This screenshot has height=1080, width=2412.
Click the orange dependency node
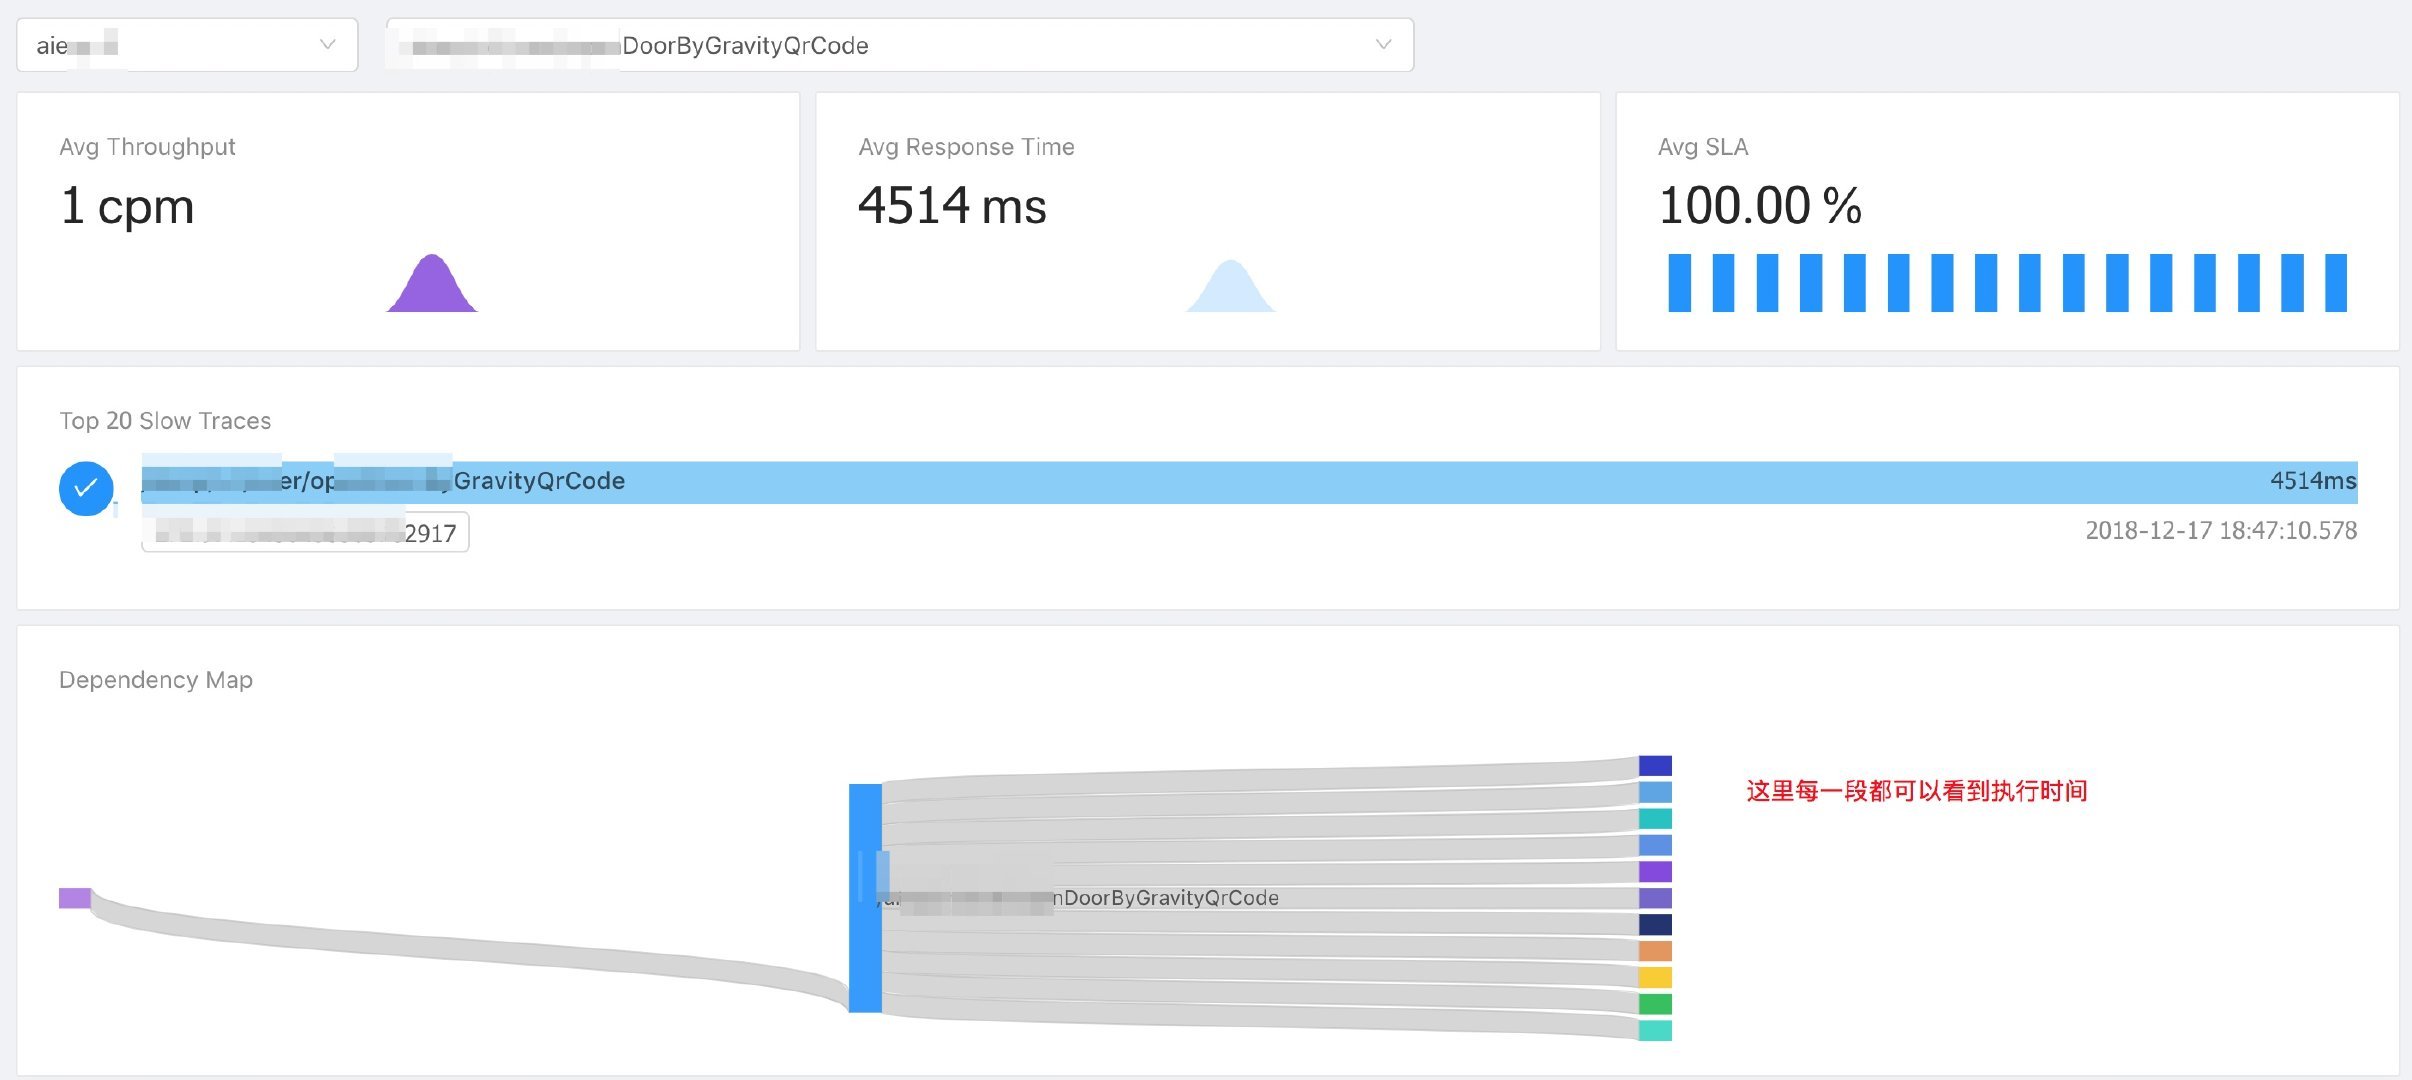(1655, 951)
